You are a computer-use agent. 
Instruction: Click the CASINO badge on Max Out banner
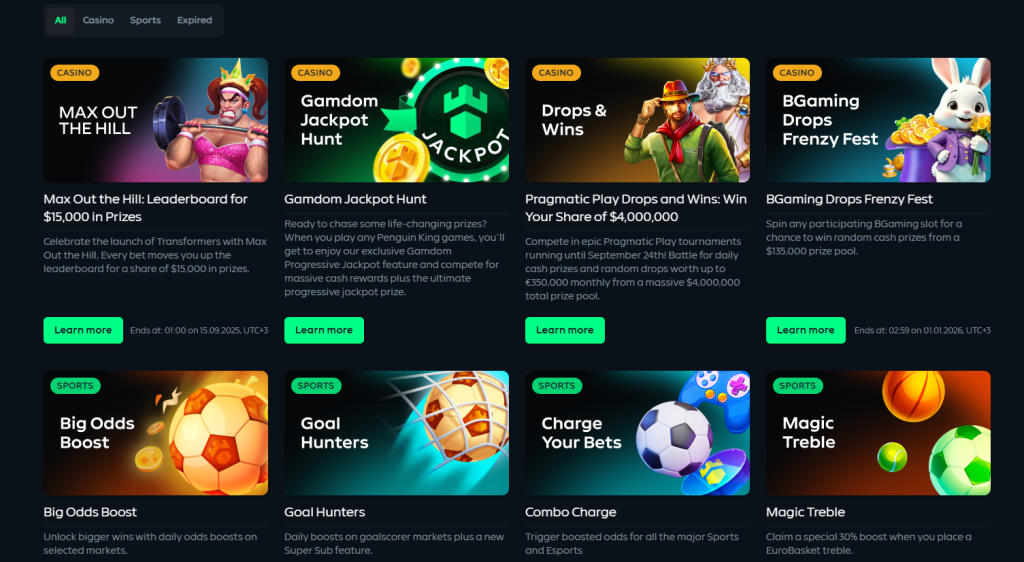pos(74,72)
